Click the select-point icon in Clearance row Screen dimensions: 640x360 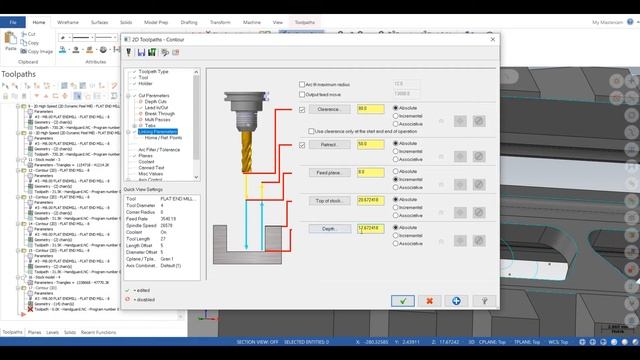(x=460, y=121)
